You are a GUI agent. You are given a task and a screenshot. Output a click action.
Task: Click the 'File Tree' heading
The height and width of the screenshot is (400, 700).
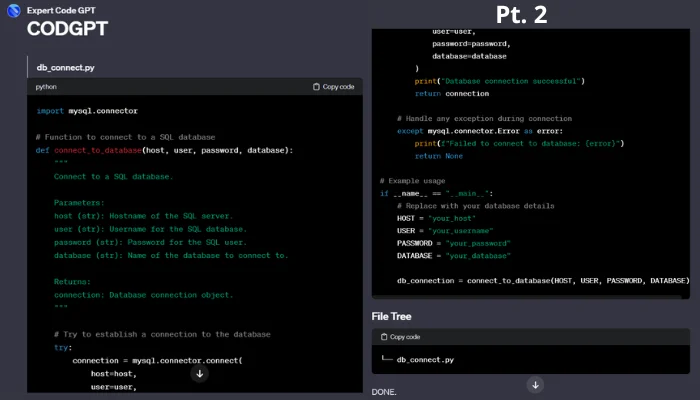(x=392, y=316)
